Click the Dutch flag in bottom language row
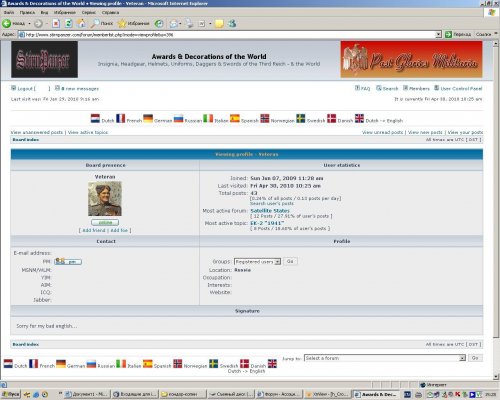 click(x=8, y=364)
